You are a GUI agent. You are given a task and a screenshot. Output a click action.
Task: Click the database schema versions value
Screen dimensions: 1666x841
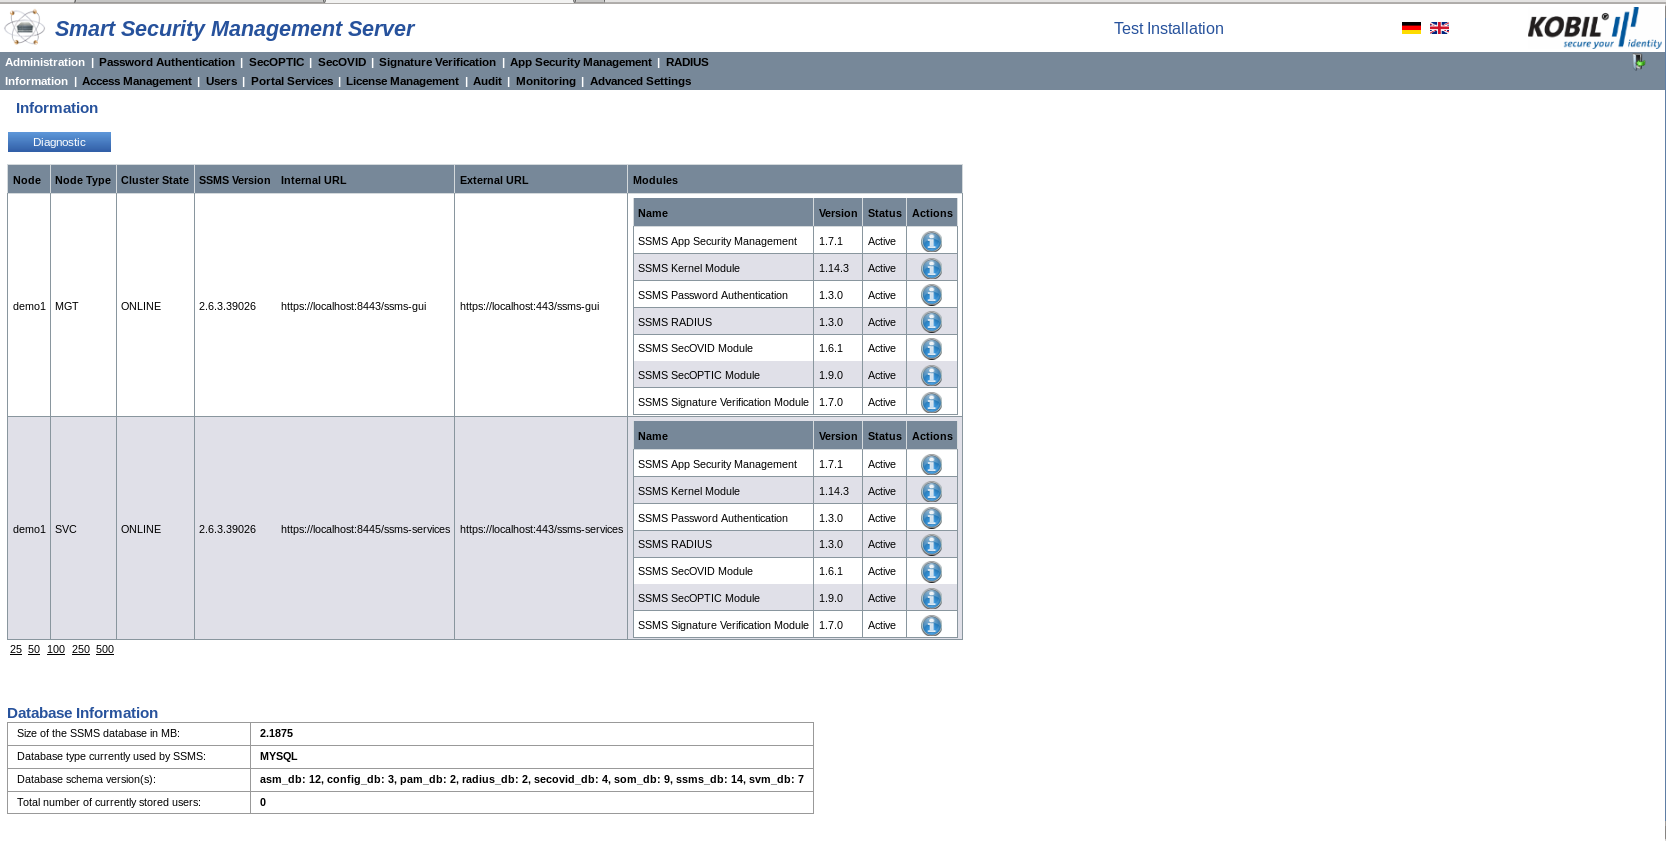click(532, 779)
